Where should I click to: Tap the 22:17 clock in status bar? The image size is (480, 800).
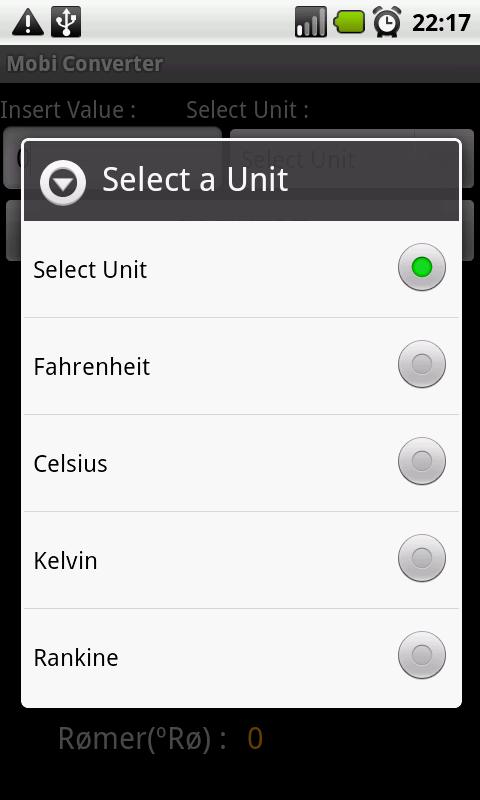pyautogui.click(x=441, y=23)
